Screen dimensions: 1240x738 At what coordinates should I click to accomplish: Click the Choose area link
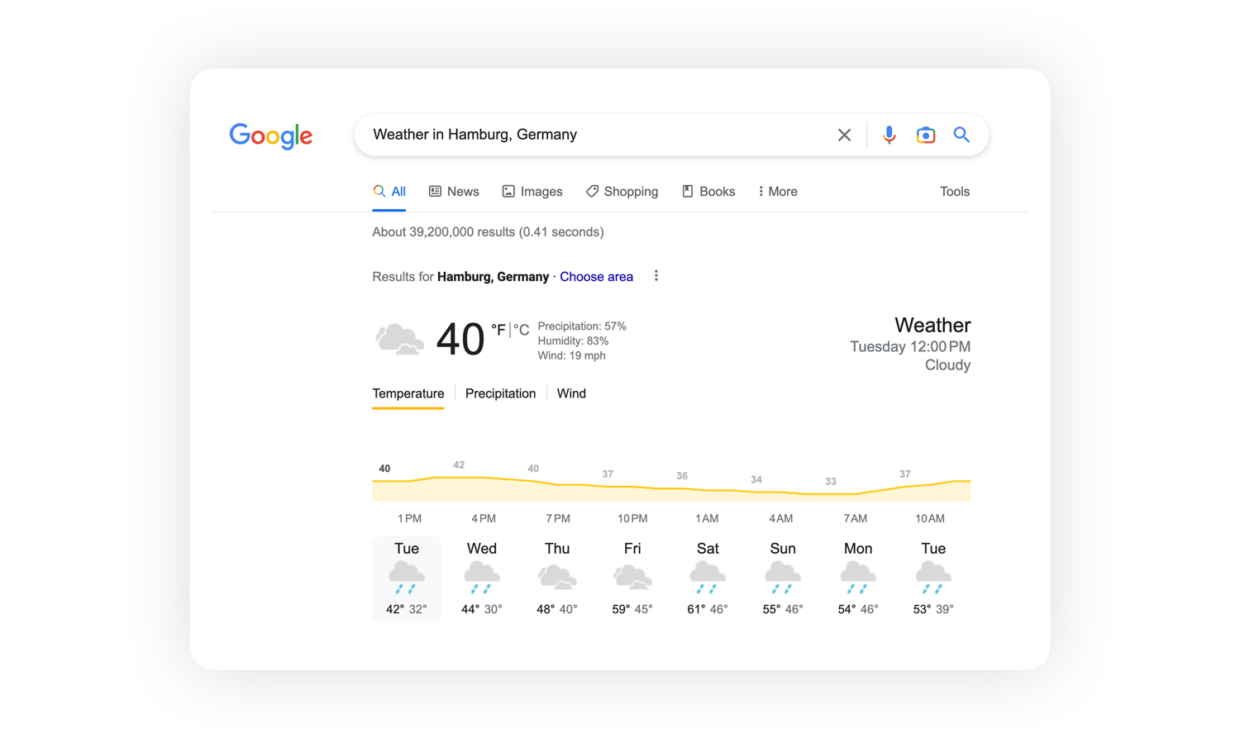click(596, 277)
